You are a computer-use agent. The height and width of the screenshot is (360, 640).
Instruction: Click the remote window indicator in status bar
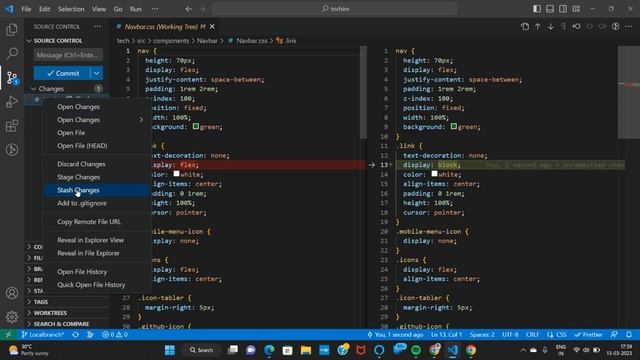click(x=8, y=334)
